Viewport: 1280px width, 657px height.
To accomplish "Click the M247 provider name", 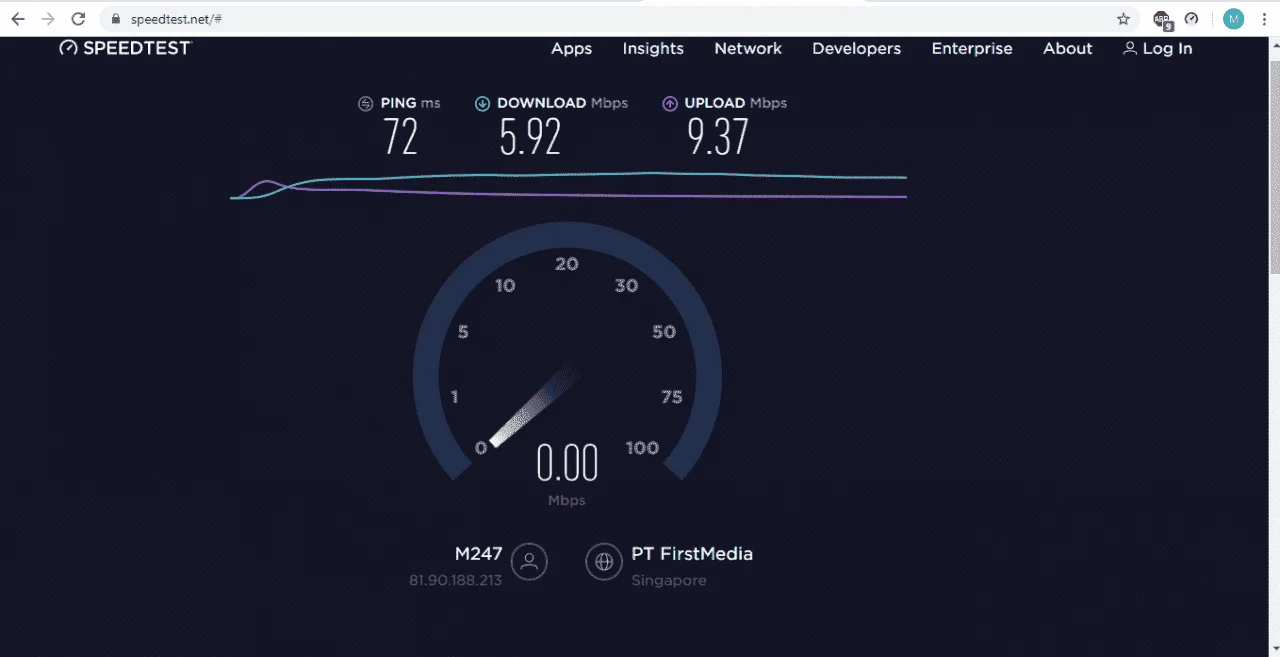I will (478, 553).
